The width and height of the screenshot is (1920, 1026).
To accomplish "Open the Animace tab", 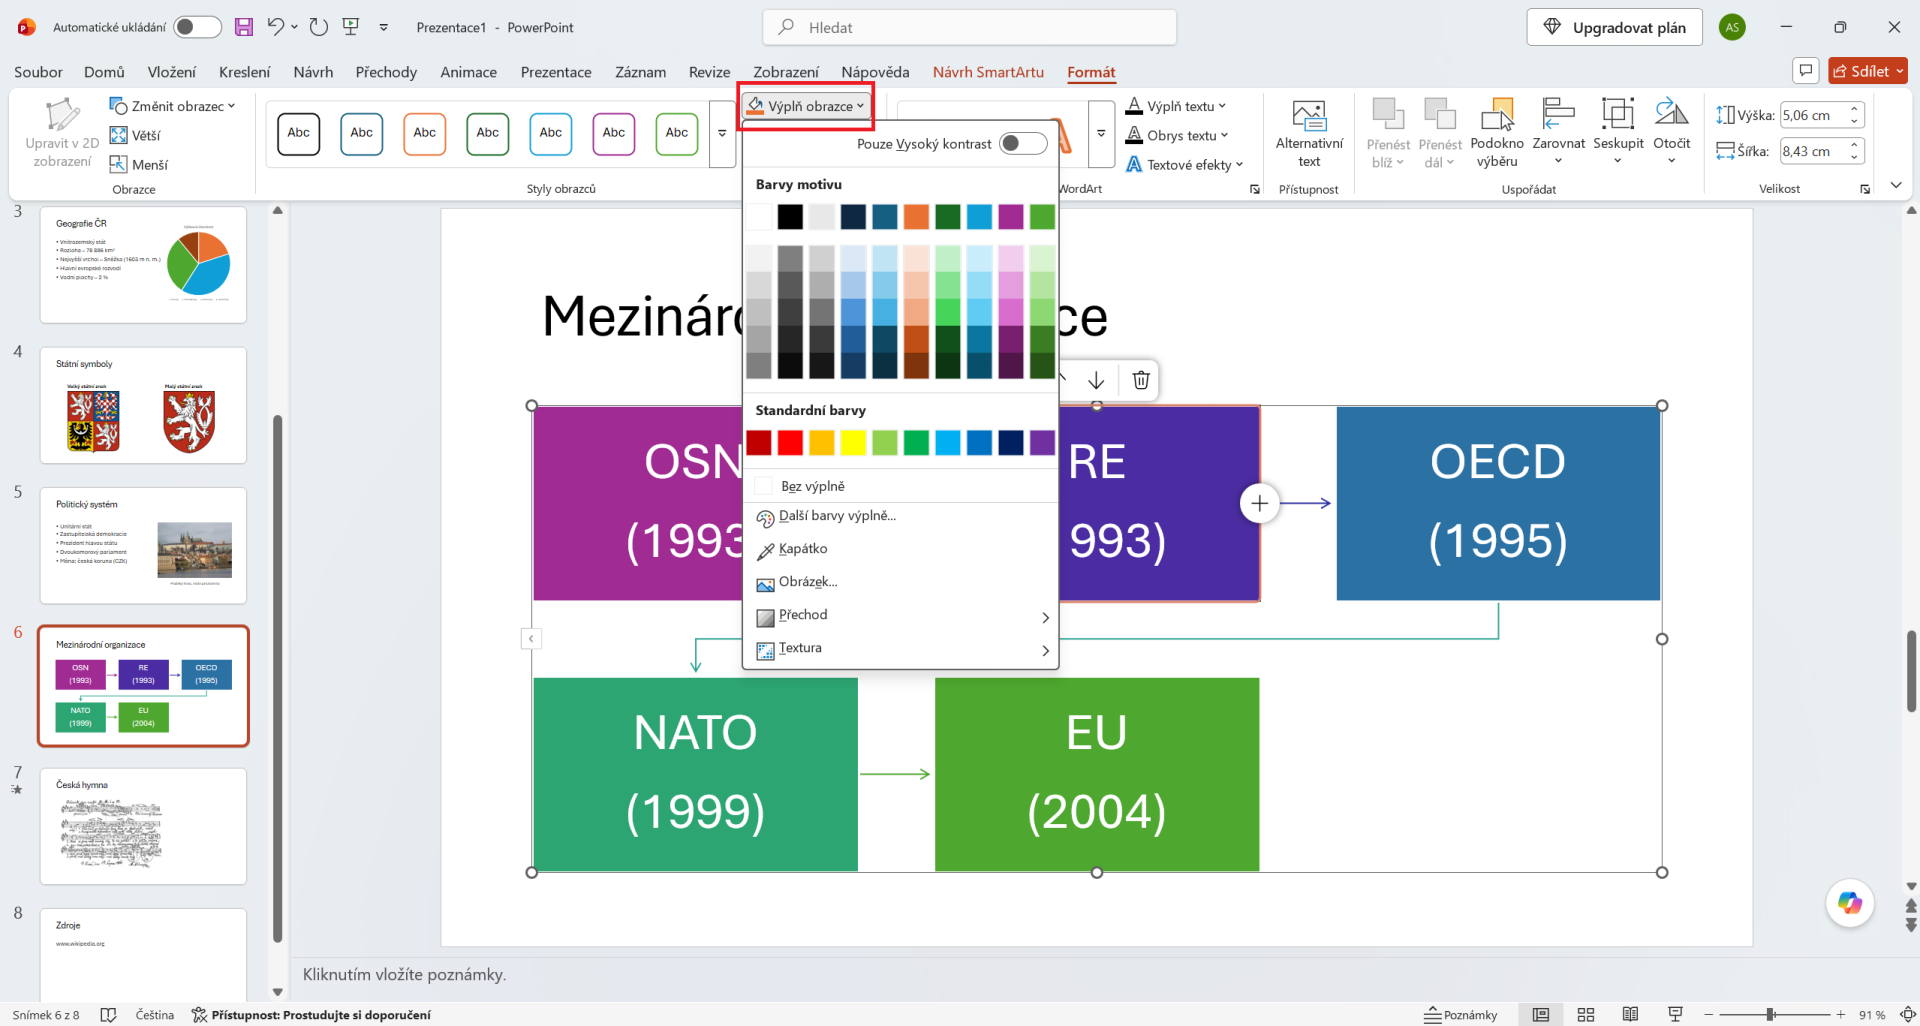I will (469, 72).
